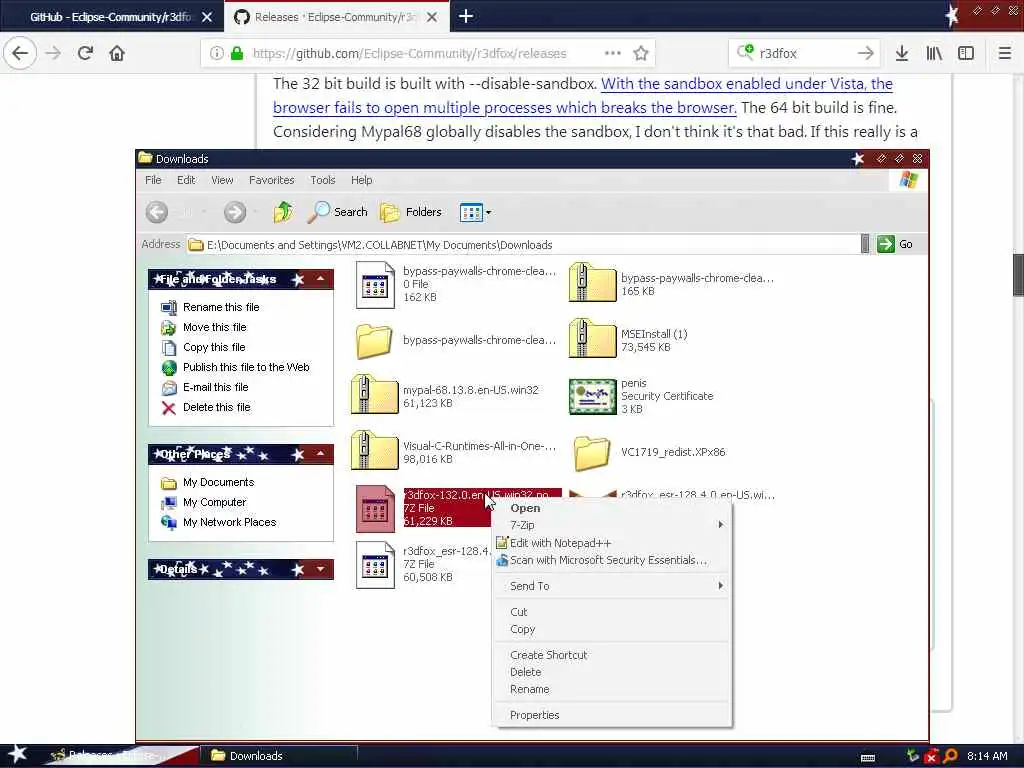Click Explorer Back toolbar button
The width and height of the screenshot is (1024, 768).
pos(157,212)
